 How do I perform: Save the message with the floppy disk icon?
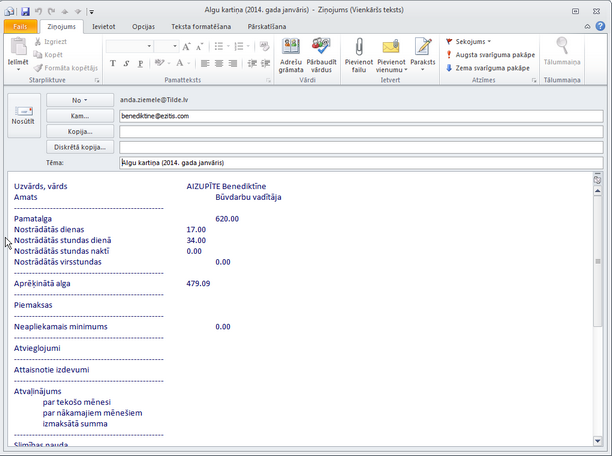(25, 11)
